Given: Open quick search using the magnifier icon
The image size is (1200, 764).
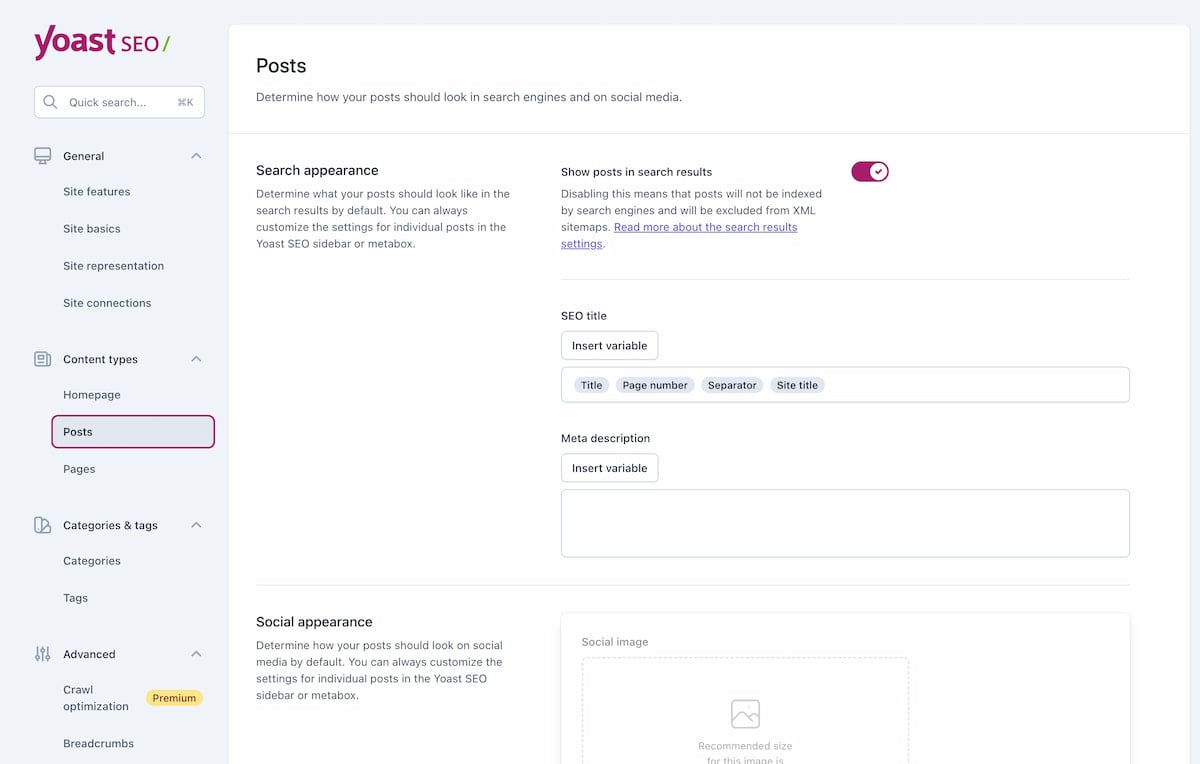Looking at the screenshot, I should click(49, 102).
